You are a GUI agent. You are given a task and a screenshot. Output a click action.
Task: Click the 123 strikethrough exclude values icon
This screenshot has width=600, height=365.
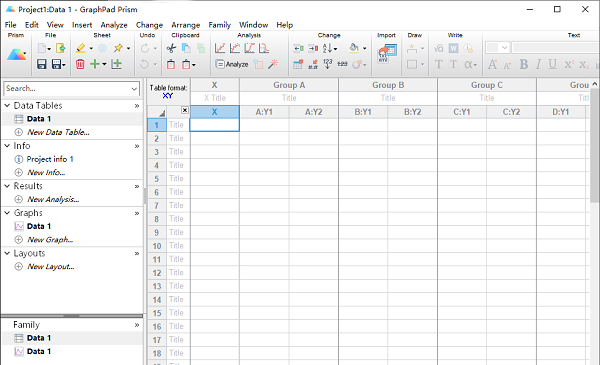[342, 64]
